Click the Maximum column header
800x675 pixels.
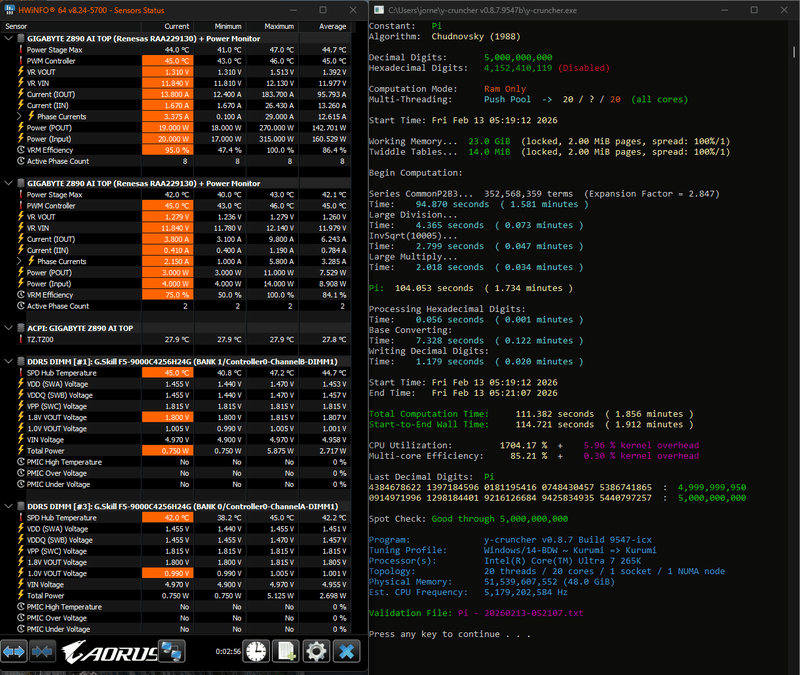[279, 26]
